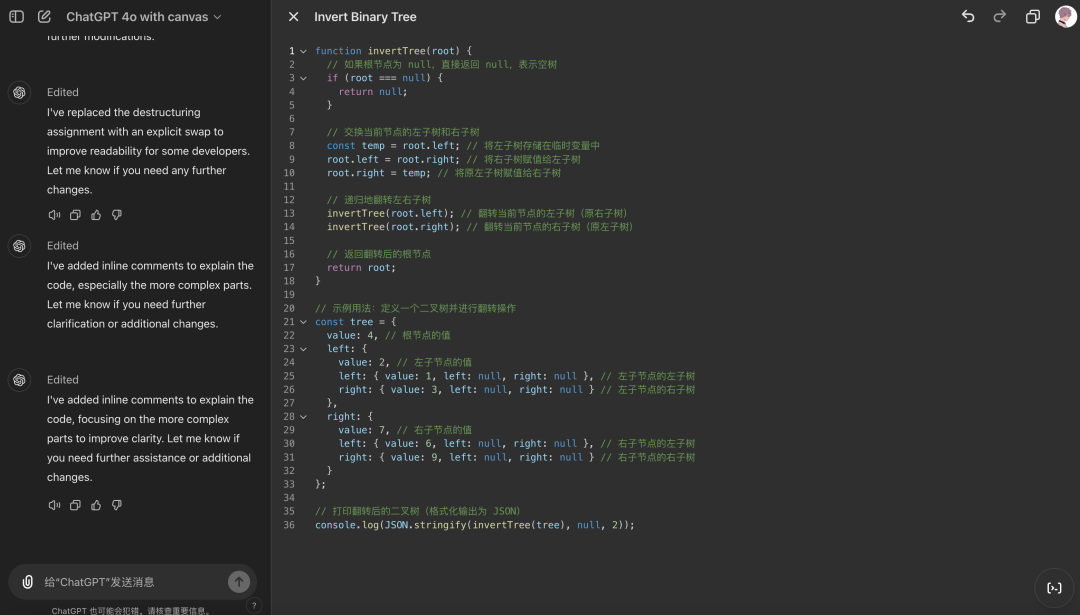The width and height of the screenshot is (1080, 615).
Task: Open the user profile avatar menu
Action: point(1065,17)
